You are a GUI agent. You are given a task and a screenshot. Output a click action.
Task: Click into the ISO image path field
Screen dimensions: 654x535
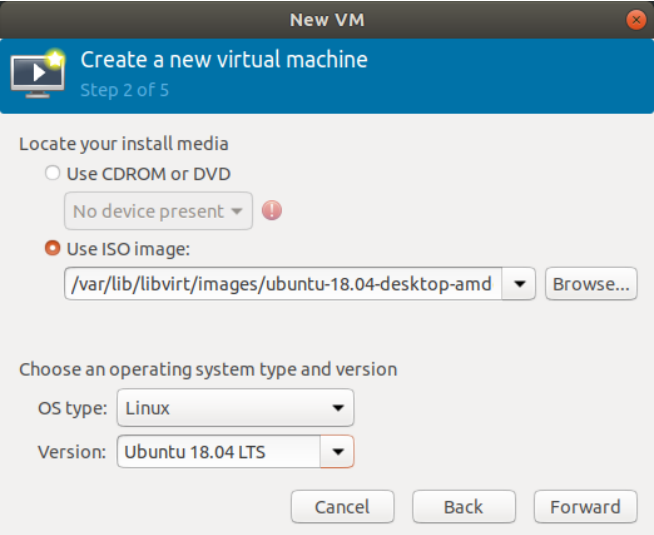pos(283,284)
